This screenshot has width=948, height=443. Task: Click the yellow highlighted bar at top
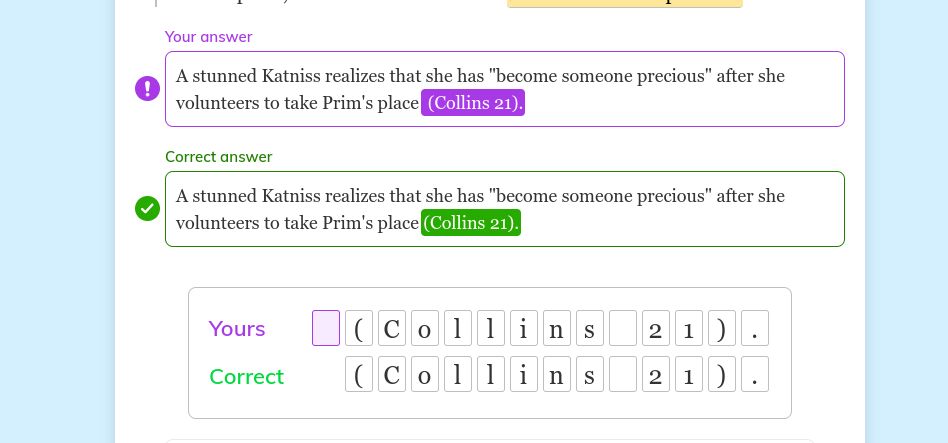tap(624, 3)
